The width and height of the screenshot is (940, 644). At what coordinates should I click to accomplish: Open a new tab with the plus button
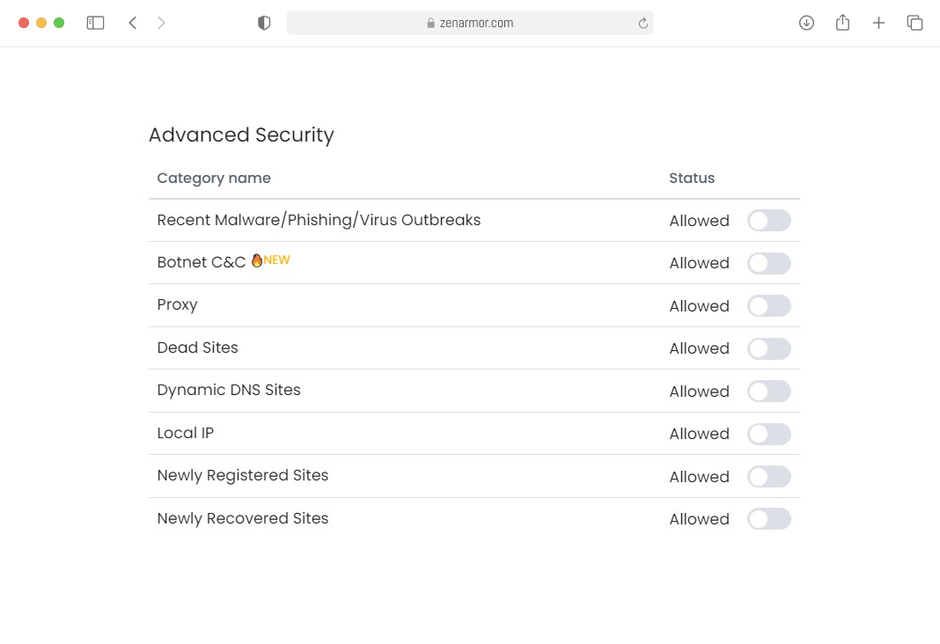878,22
